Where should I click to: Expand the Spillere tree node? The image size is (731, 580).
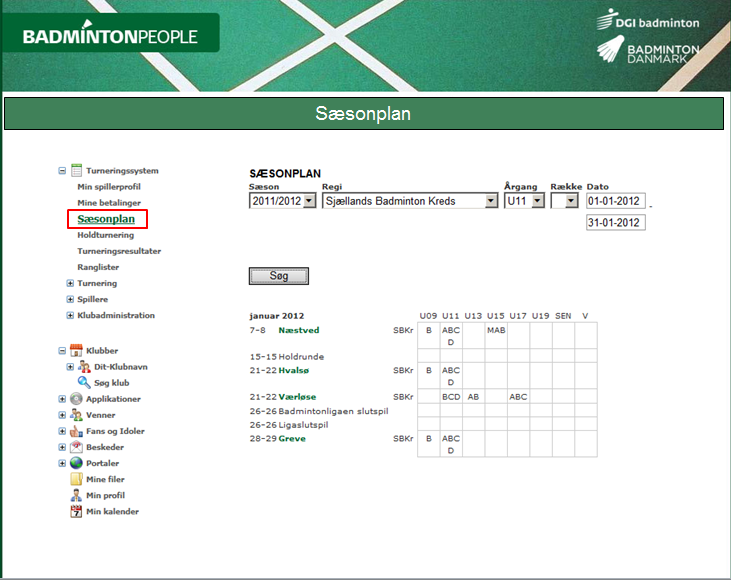[70, 299]
